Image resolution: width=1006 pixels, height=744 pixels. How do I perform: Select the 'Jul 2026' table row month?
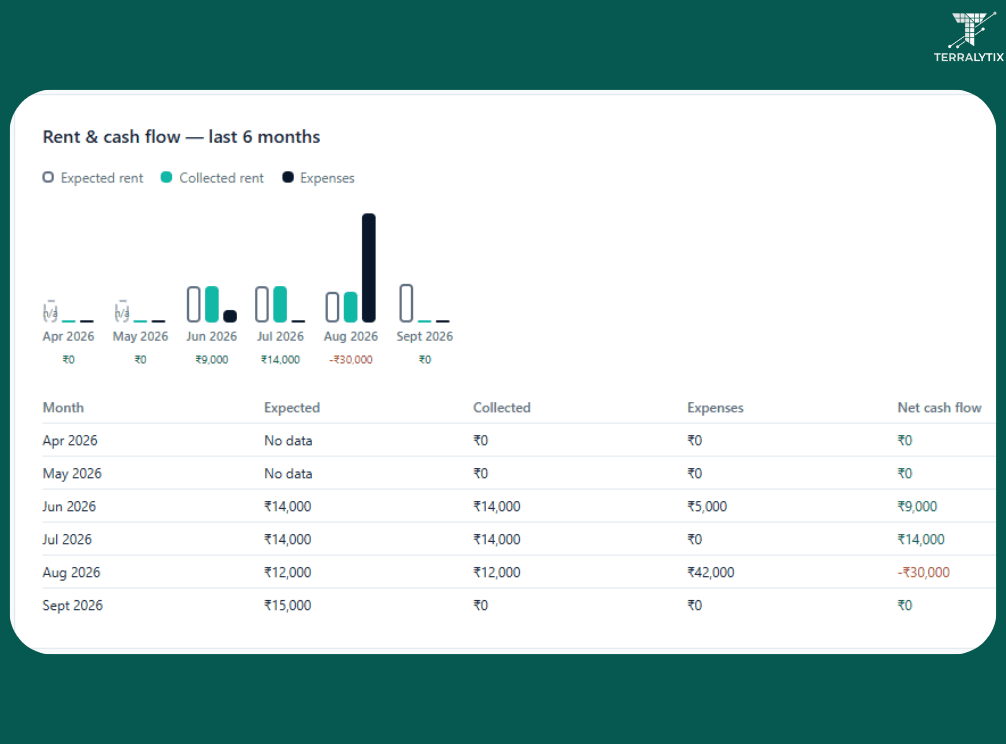click(67, 539)
